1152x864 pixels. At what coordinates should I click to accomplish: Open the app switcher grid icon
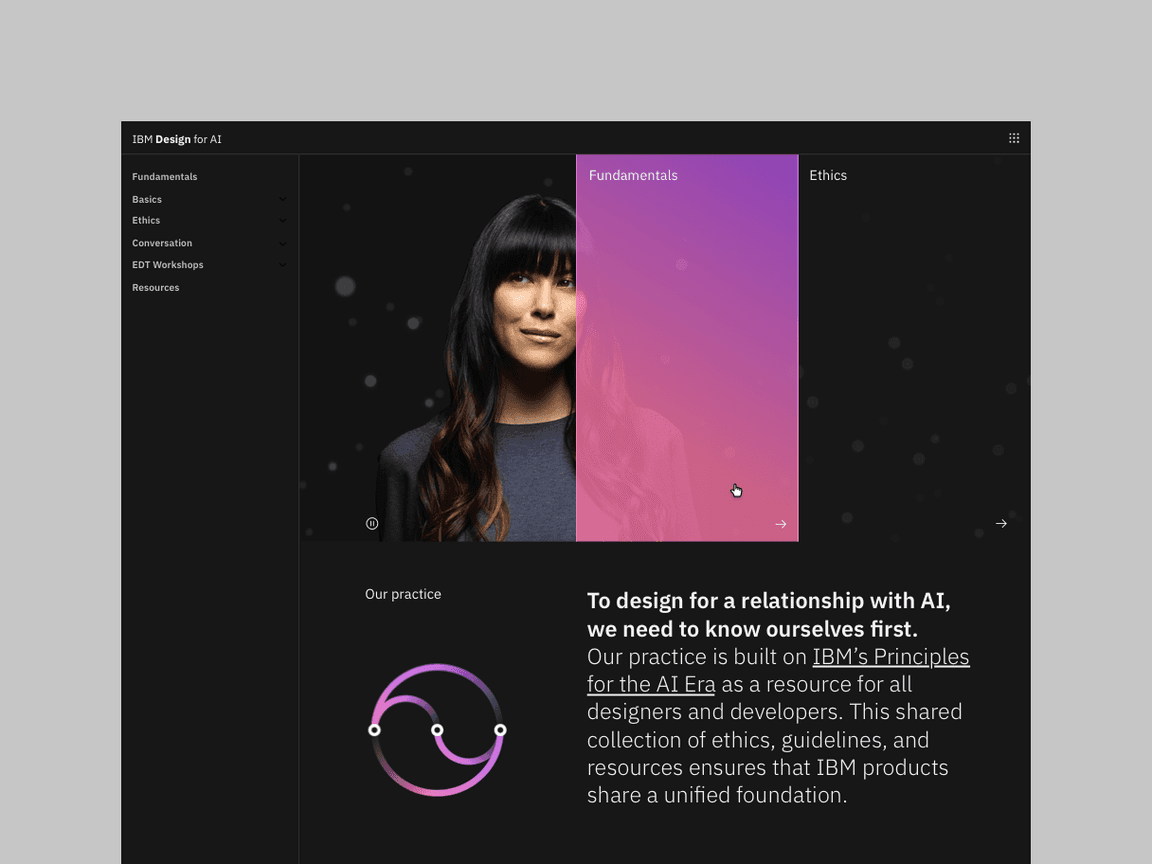click(x=1014, y=139)
